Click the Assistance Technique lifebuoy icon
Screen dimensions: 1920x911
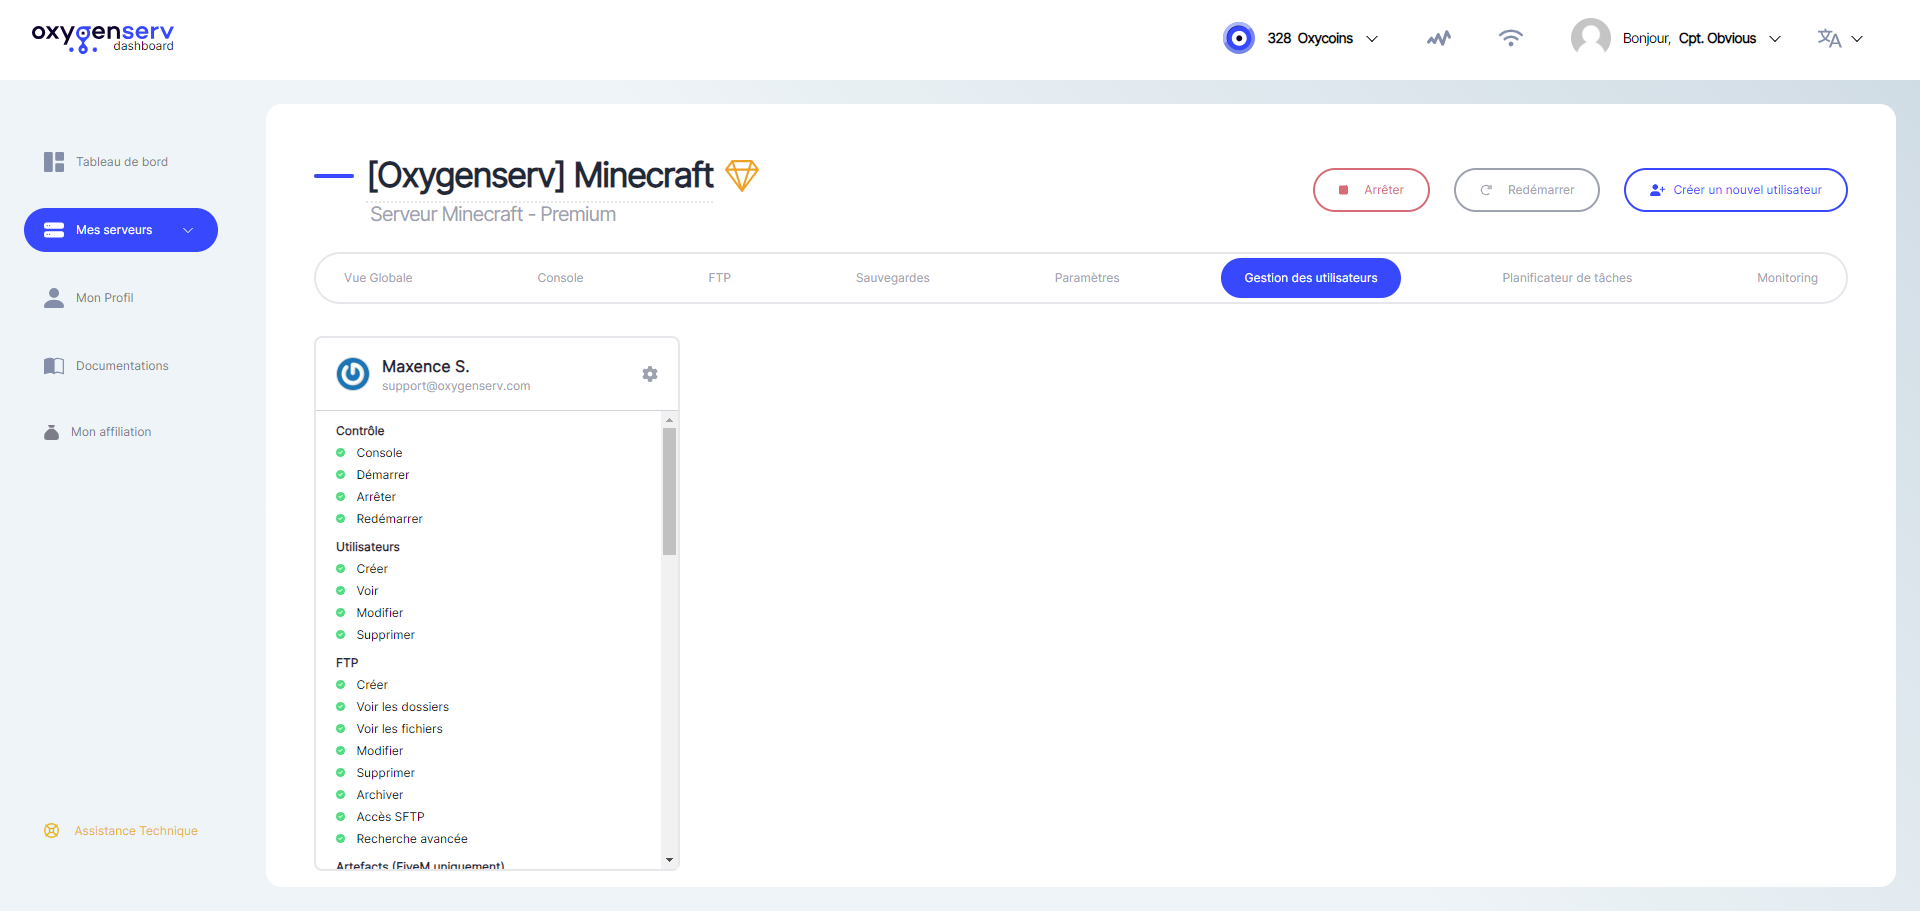point(52,831)
